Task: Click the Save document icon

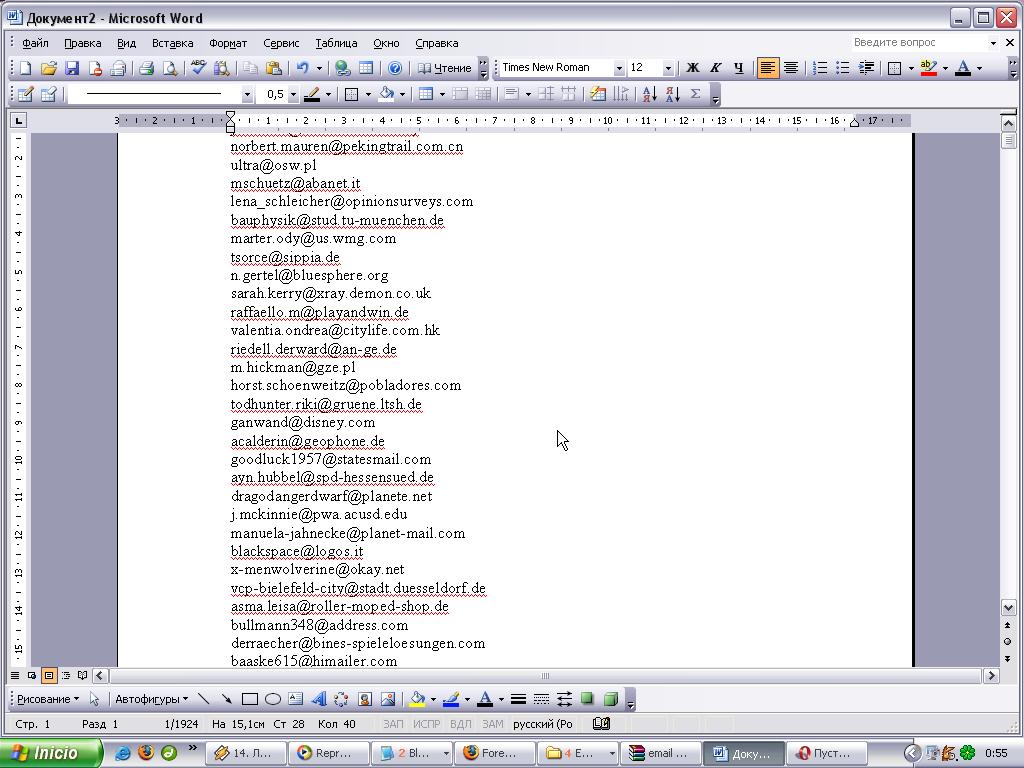Action: tap(72, 68)
